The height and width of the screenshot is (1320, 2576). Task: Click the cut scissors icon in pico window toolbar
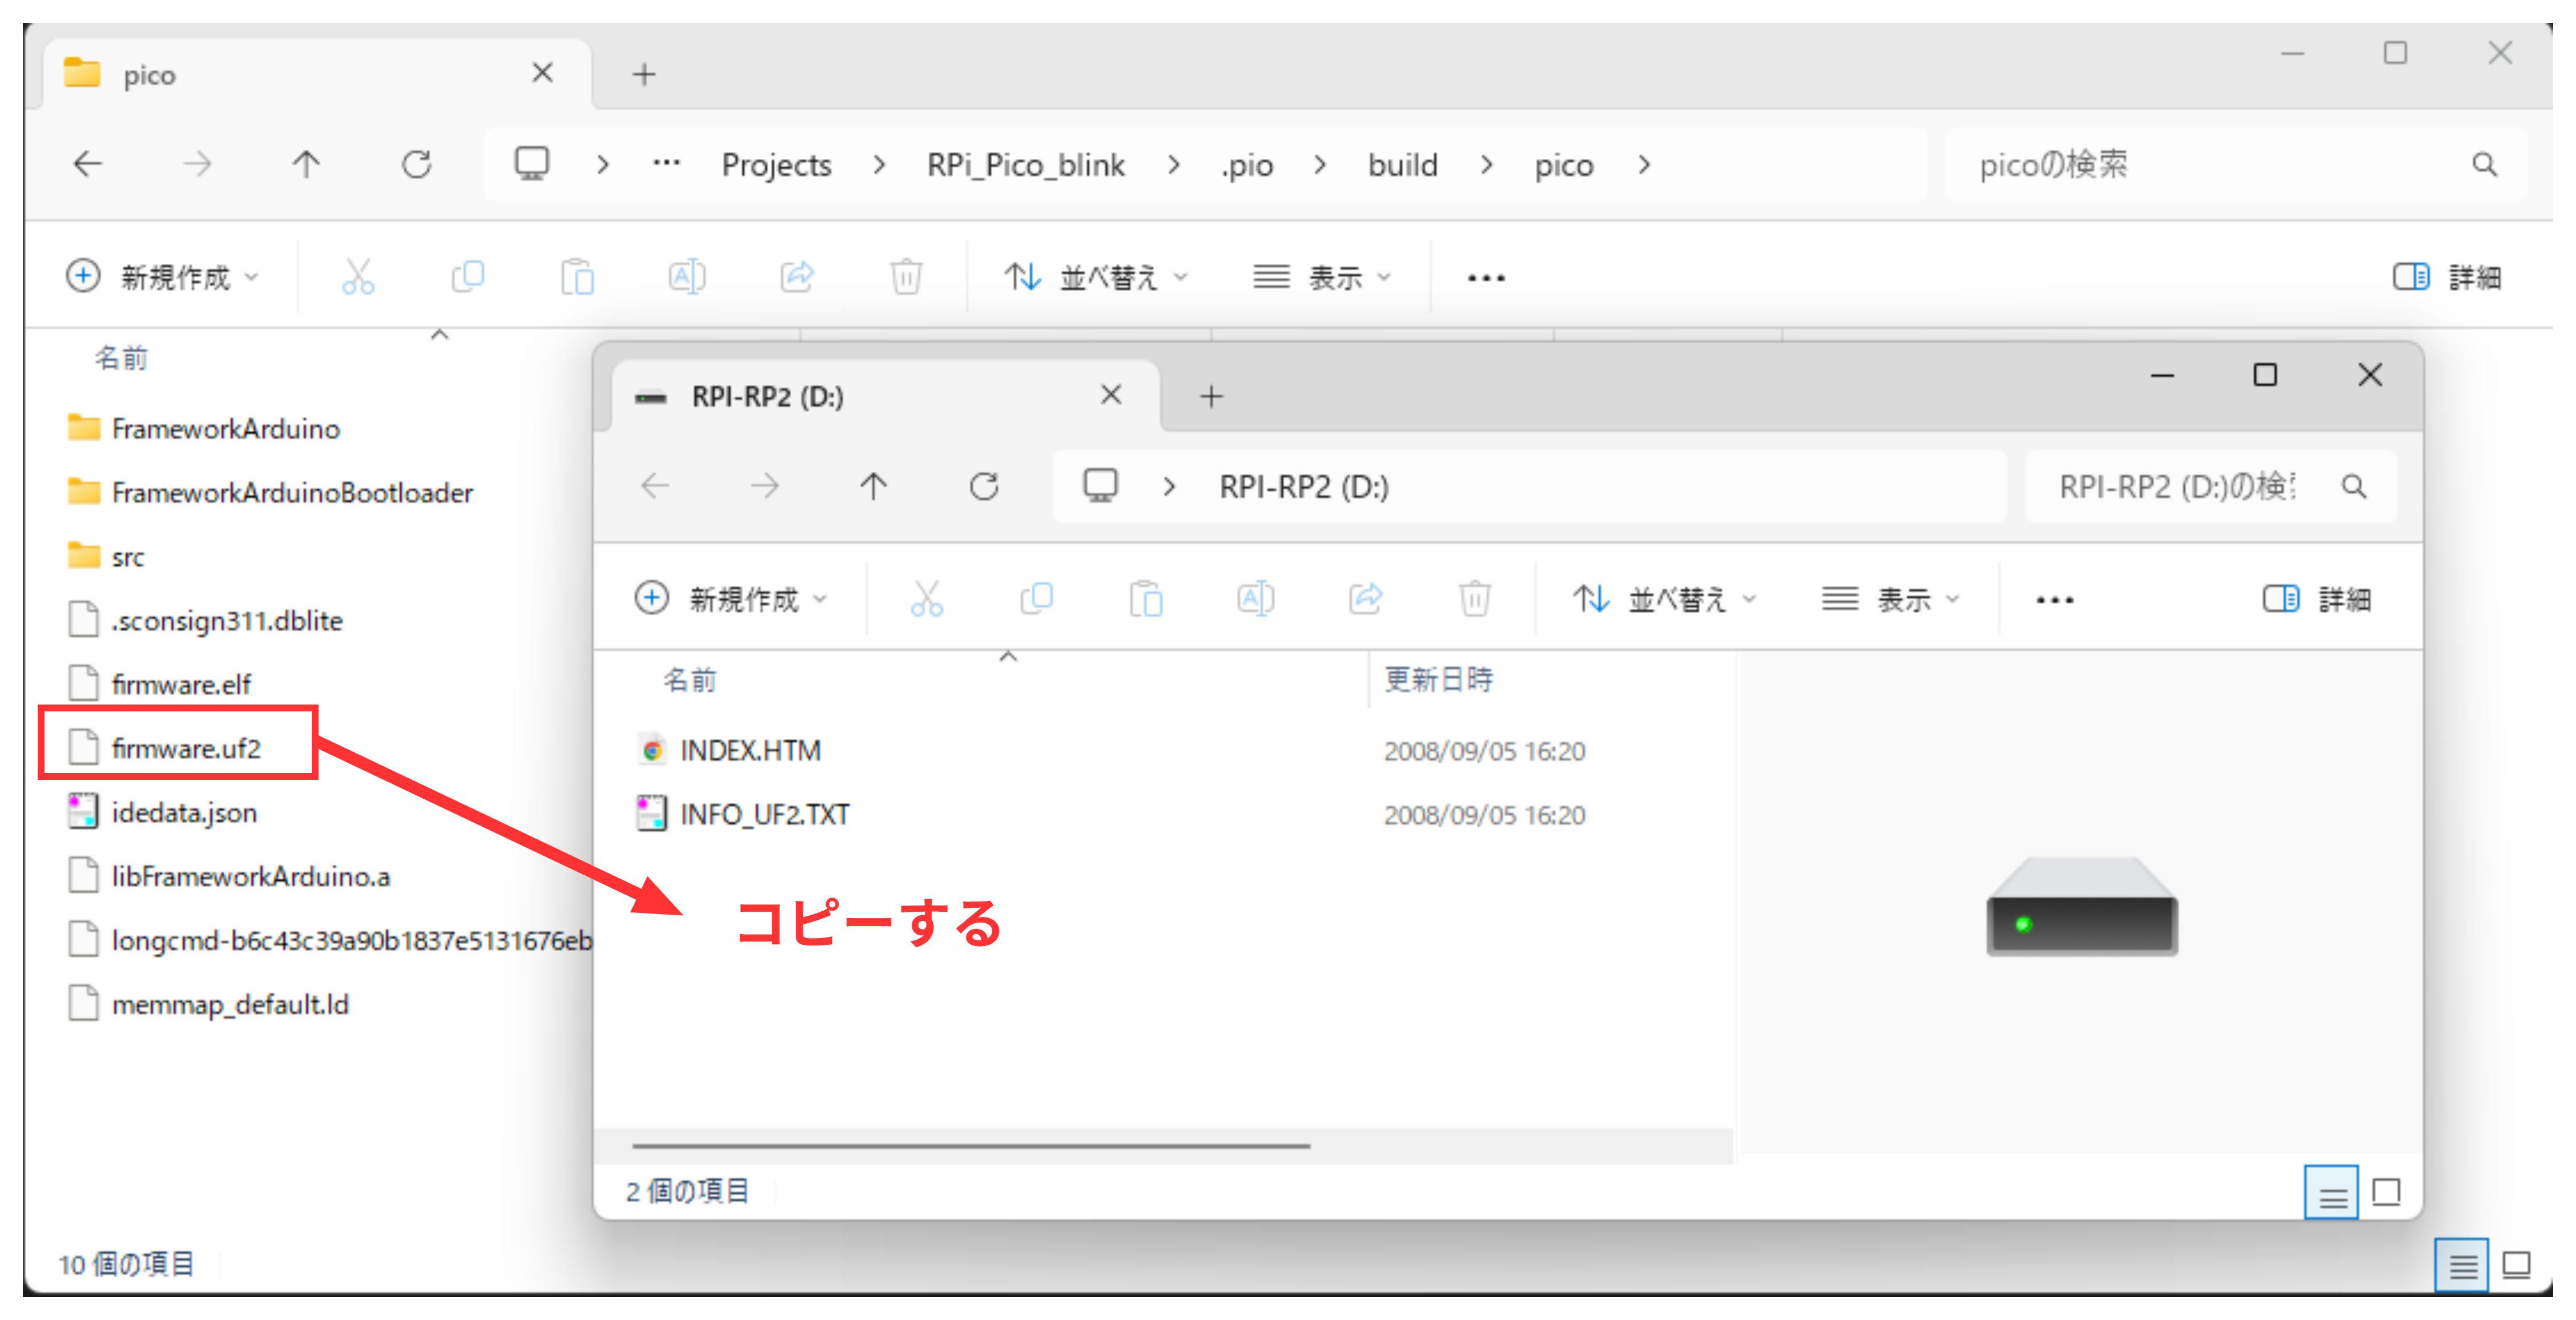click(357, 277)
